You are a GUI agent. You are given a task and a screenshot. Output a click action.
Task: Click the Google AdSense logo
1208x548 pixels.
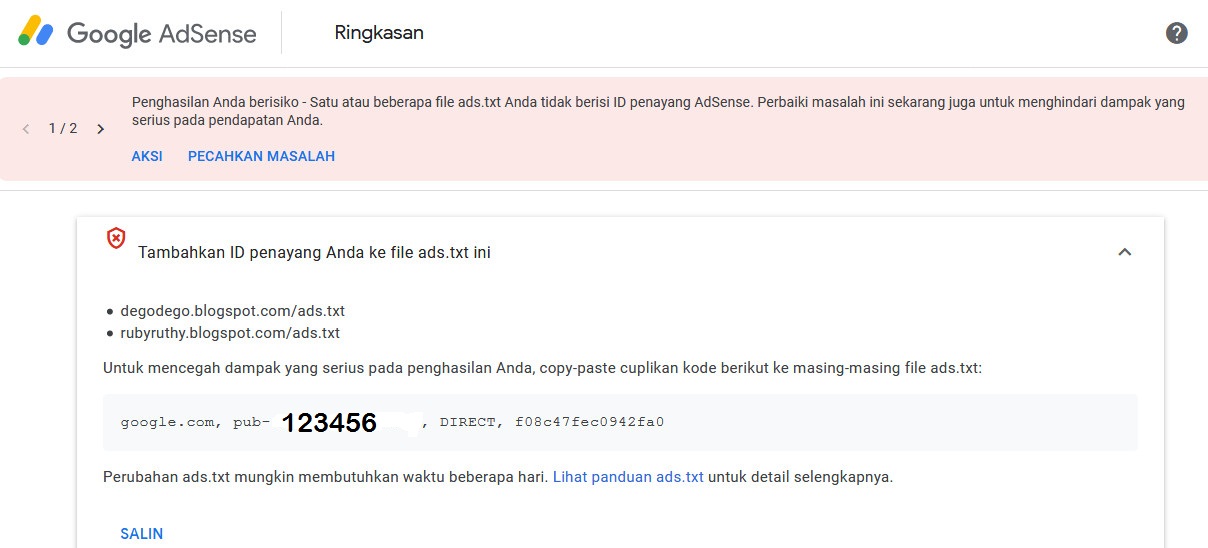point(137,33)
